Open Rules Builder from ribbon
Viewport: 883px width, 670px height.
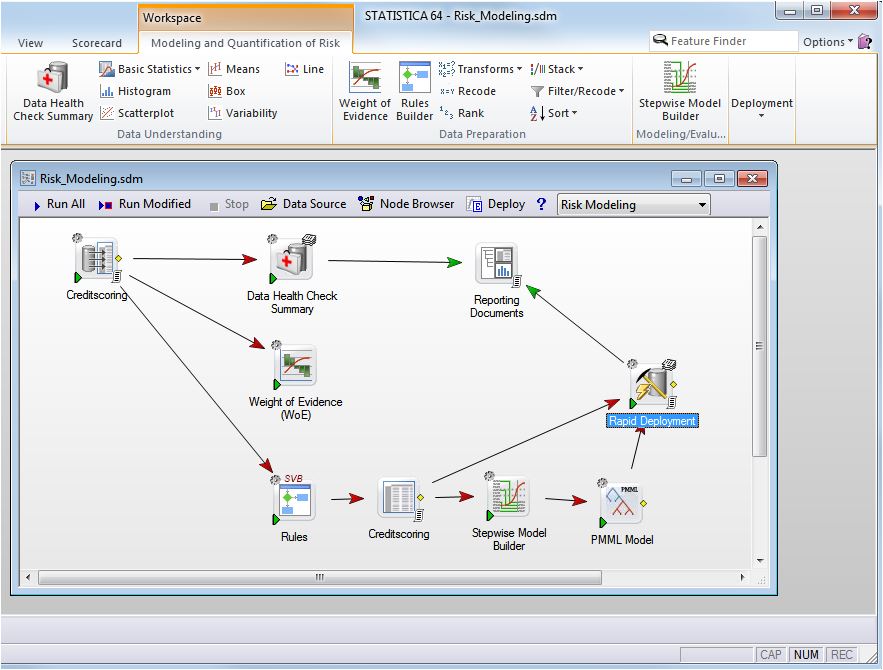point(414,92)
